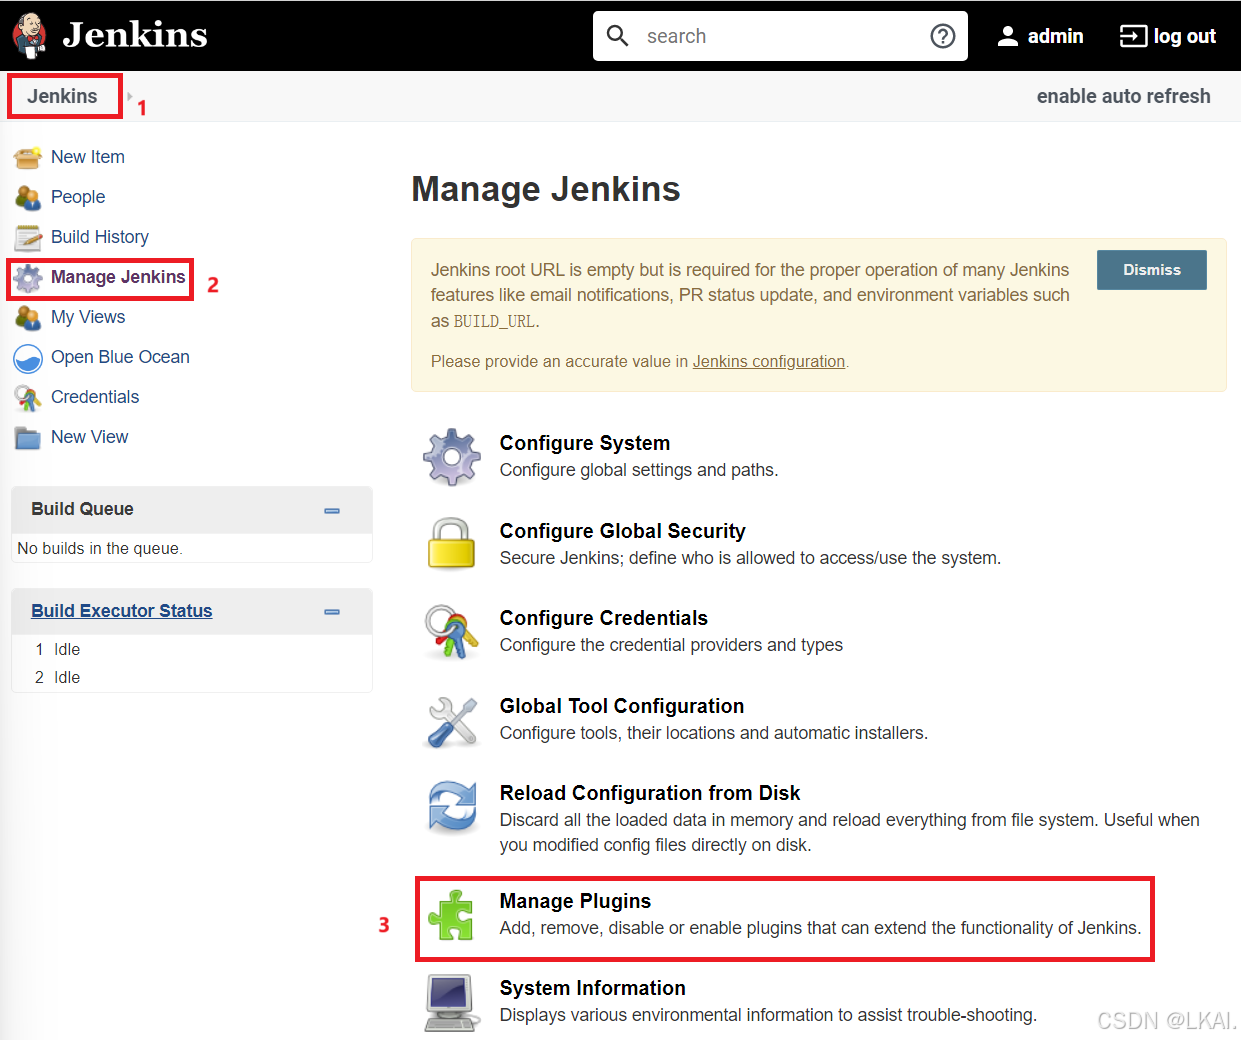Image resolution: width=1241 pixels, height=1040 pixels.
Task: Enable auto refresh
Action: (1123, 96)
